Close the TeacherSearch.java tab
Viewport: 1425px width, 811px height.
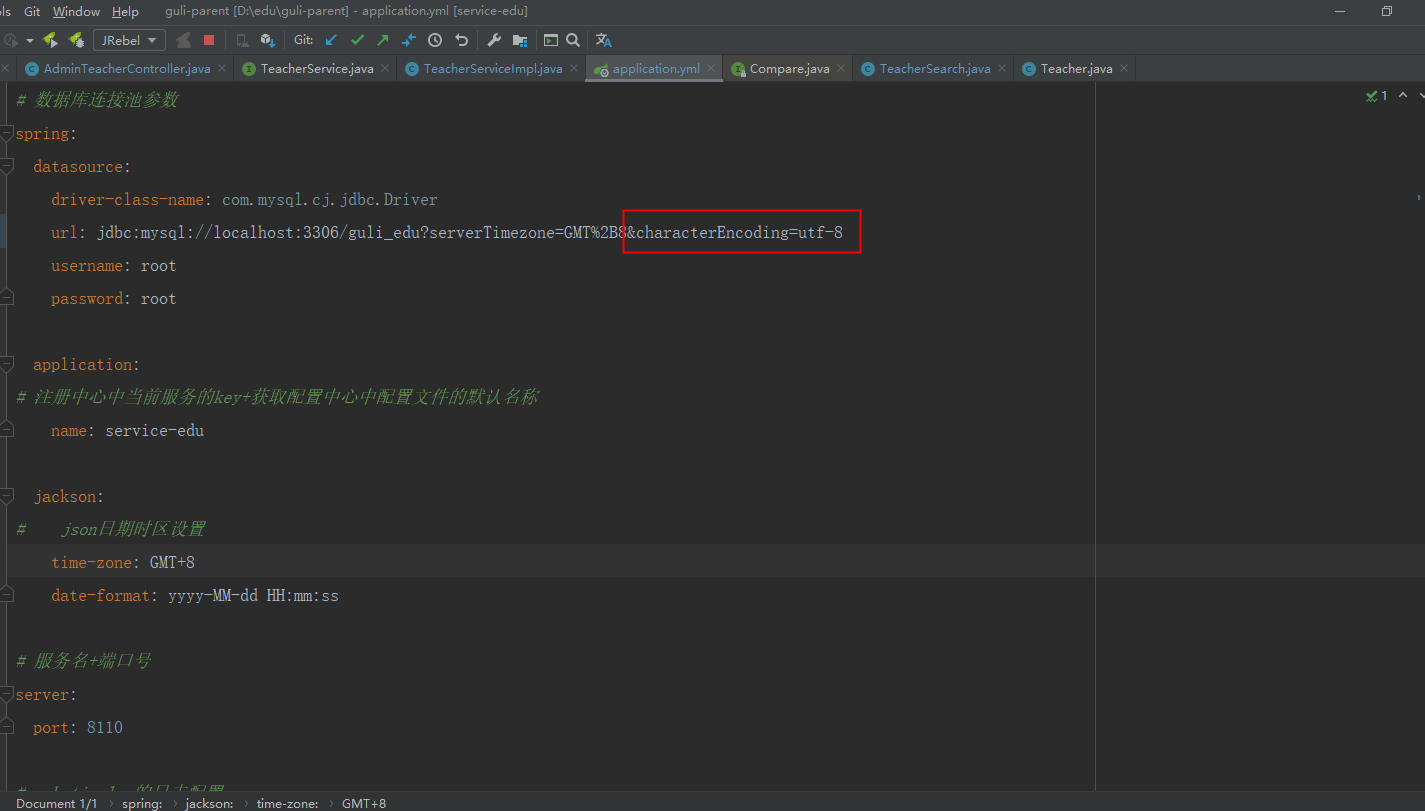(x=1002, y=69)
